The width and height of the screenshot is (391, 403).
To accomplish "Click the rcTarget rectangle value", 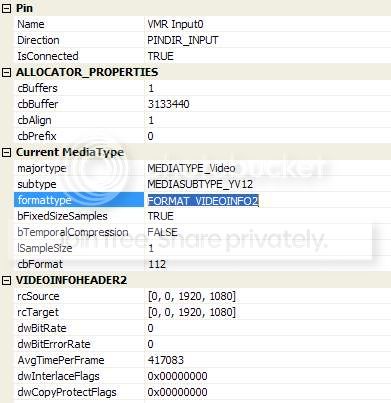I will pos(192,312).
